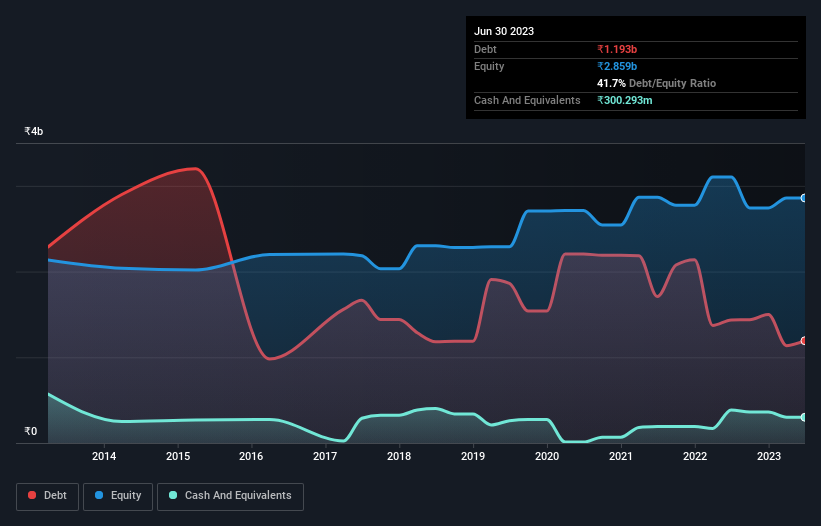Click the 2021 x-axis label

click(x=621, y=456)
